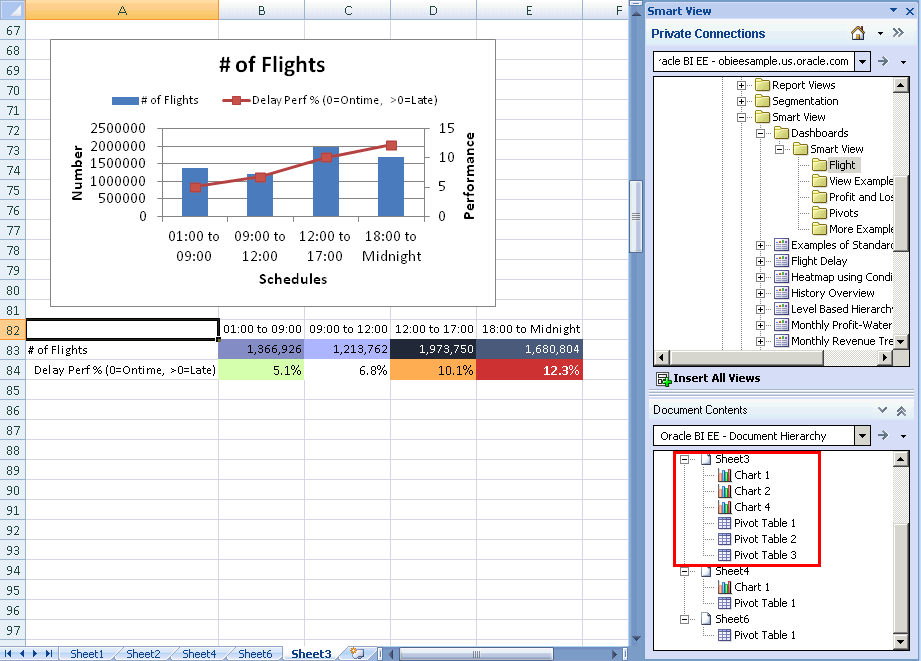Viewport: 921px width, 661px height.
Task: Click the double up-chevron in Document Contents
Action: [x=901, y=411]
